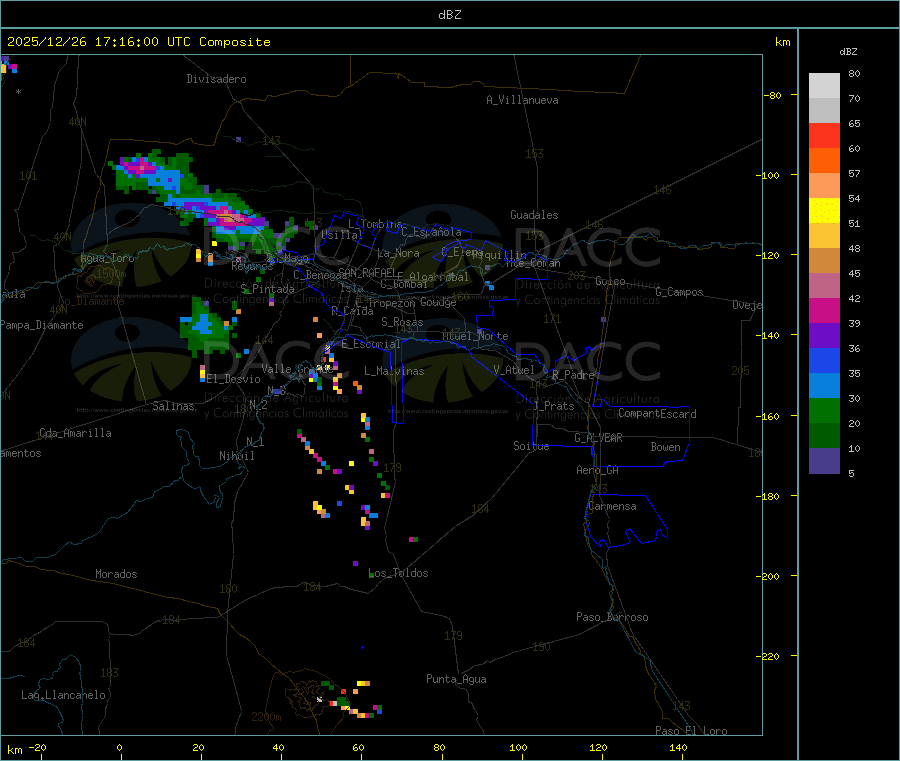Viewport: 900px width, 761px height.
Task: Click the Punta_Agua location label
Action: pos(456,679)
